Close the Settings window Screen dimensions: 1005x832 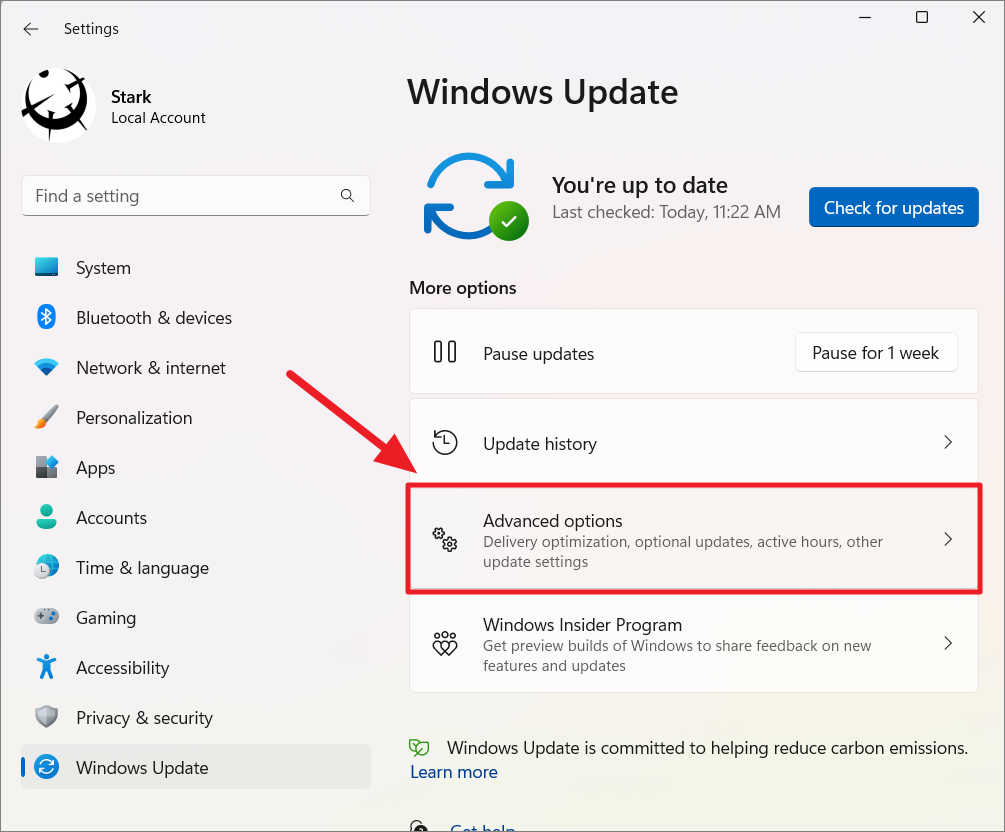(979, 17)
